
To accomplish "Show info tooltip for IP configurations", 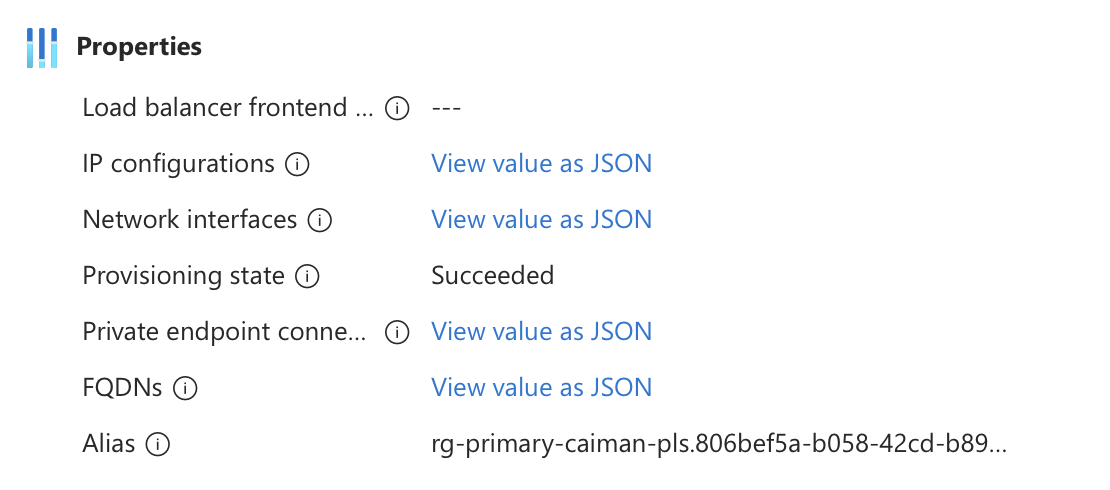I will point(297,164).
